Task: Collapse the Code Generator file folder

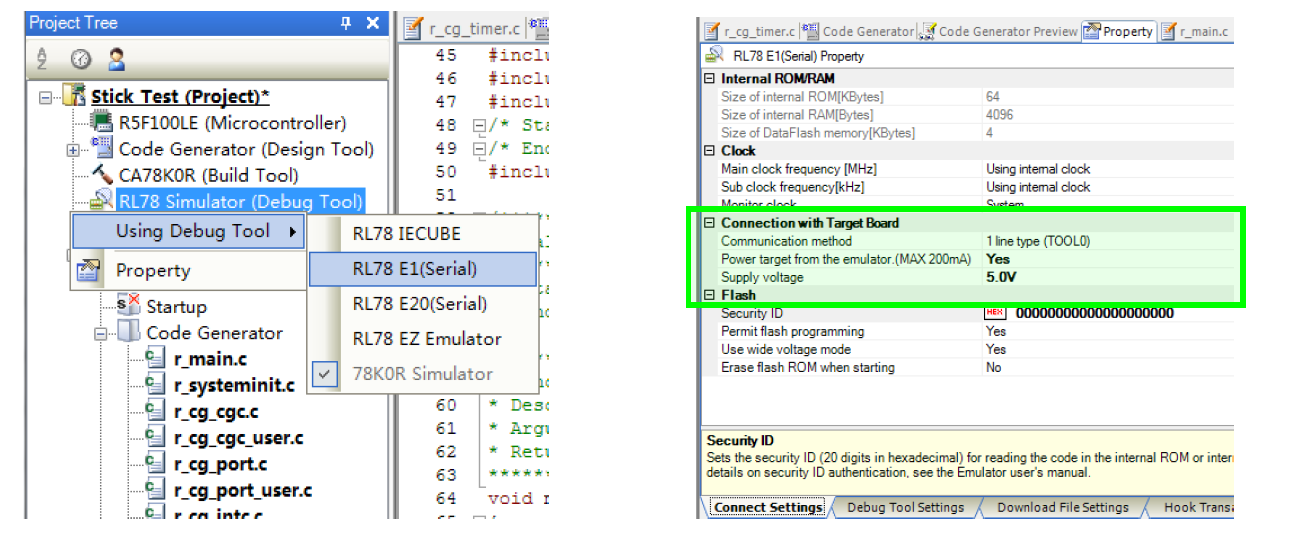Action: [101, 334]
